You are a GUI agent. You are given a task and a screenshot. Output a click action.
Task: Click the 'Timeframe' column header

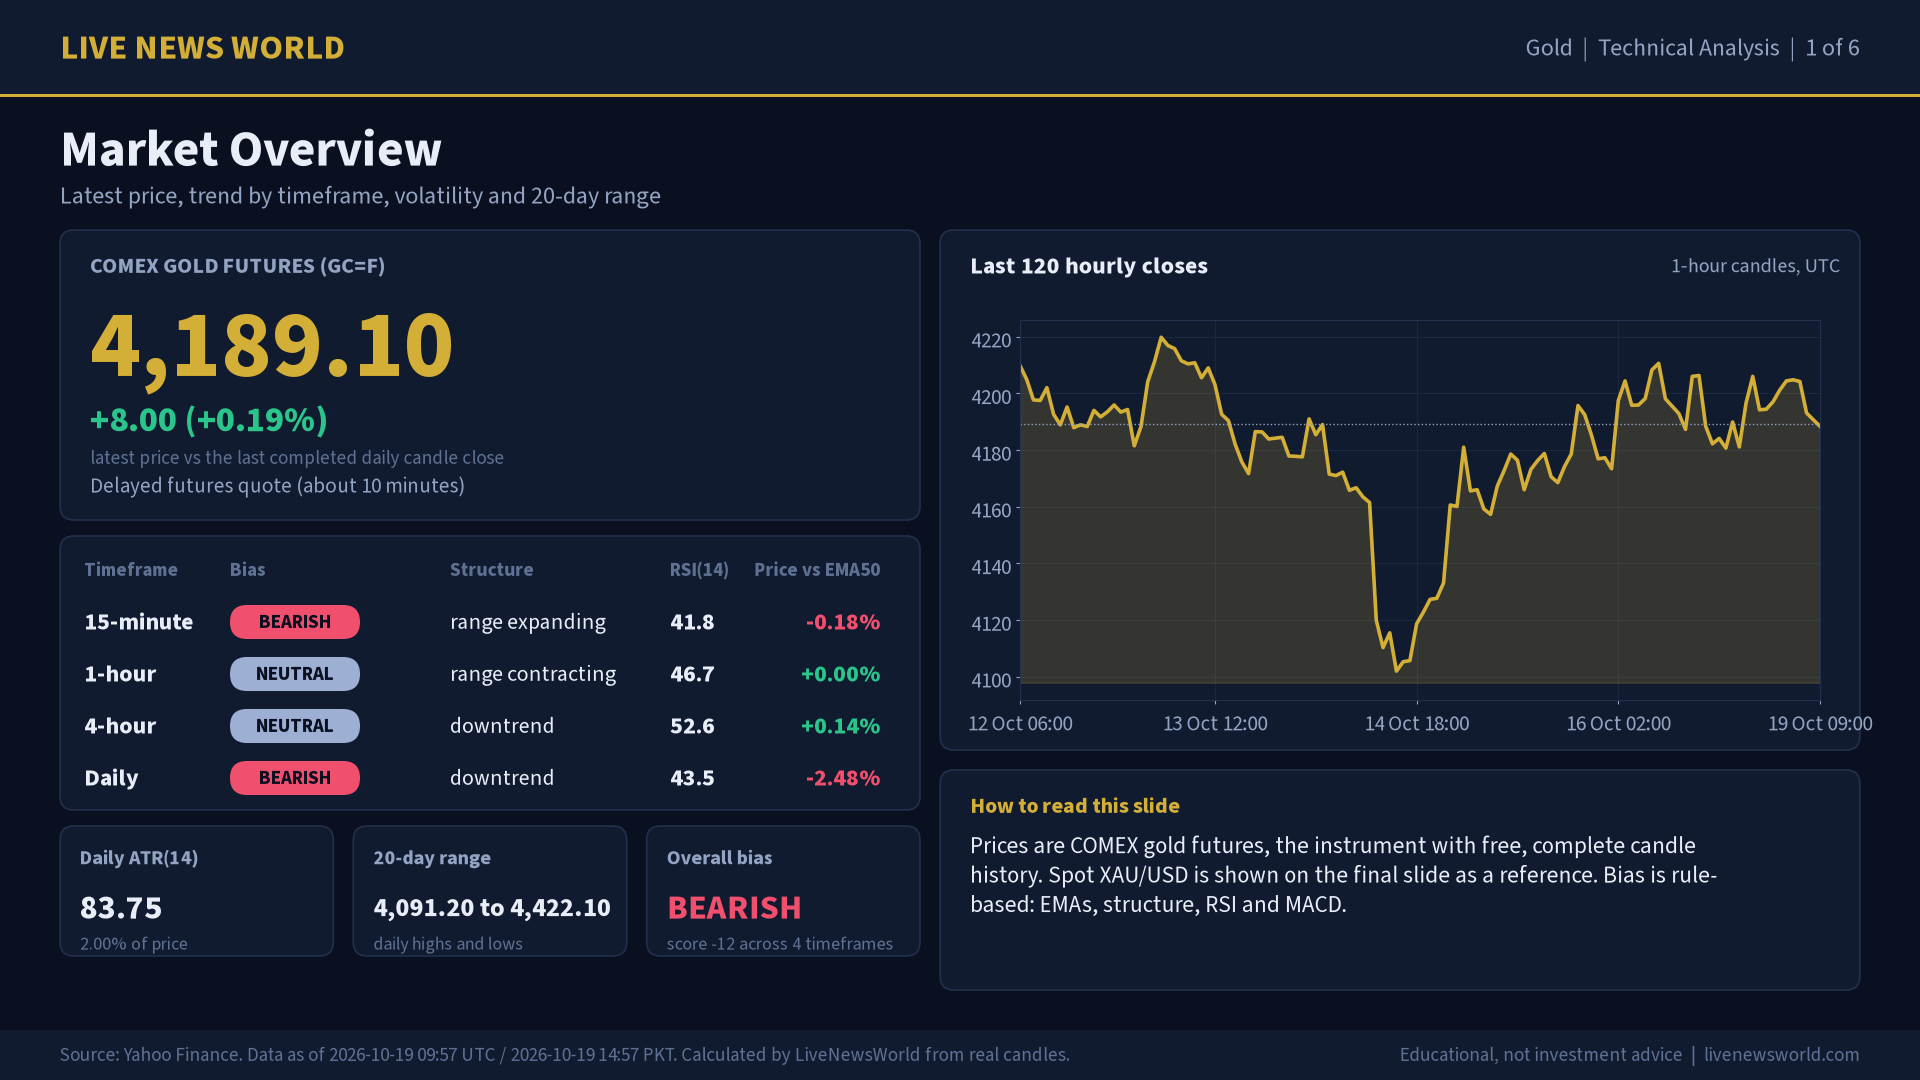[131, 570]
